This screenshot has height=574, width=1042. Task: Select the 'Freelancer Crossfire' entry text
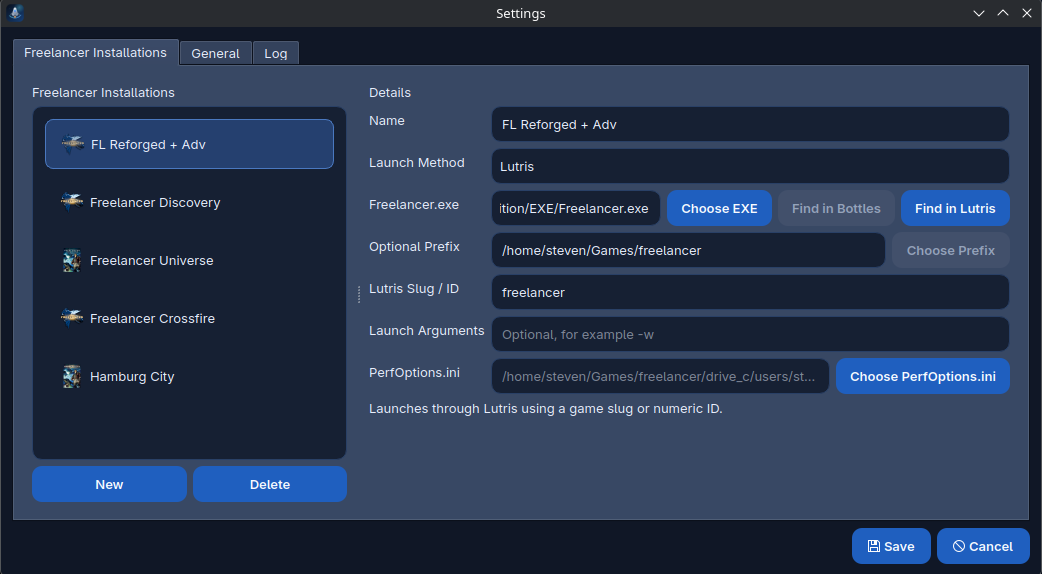pos(152,318)
